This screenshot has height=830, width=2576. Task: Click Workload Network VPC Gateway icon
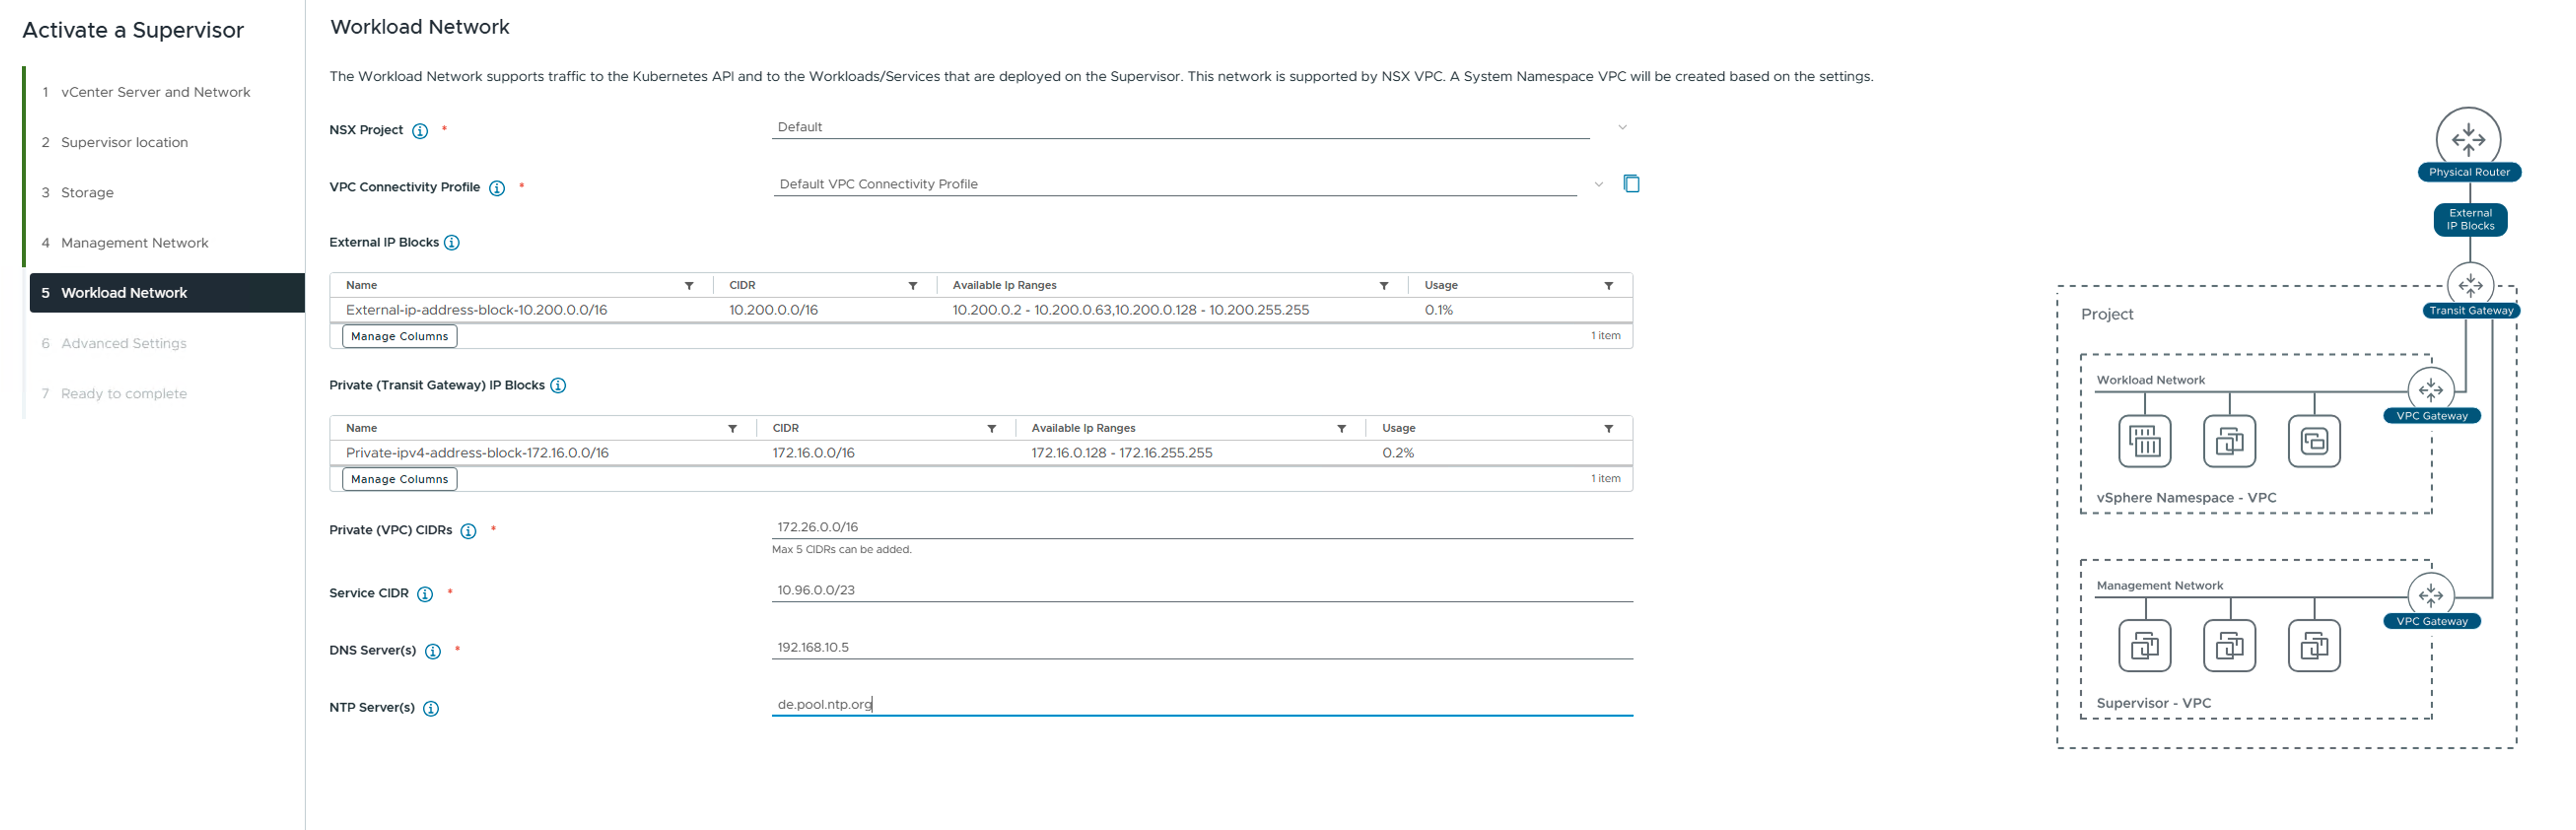pyautogui.click(x=2431, y=390)
